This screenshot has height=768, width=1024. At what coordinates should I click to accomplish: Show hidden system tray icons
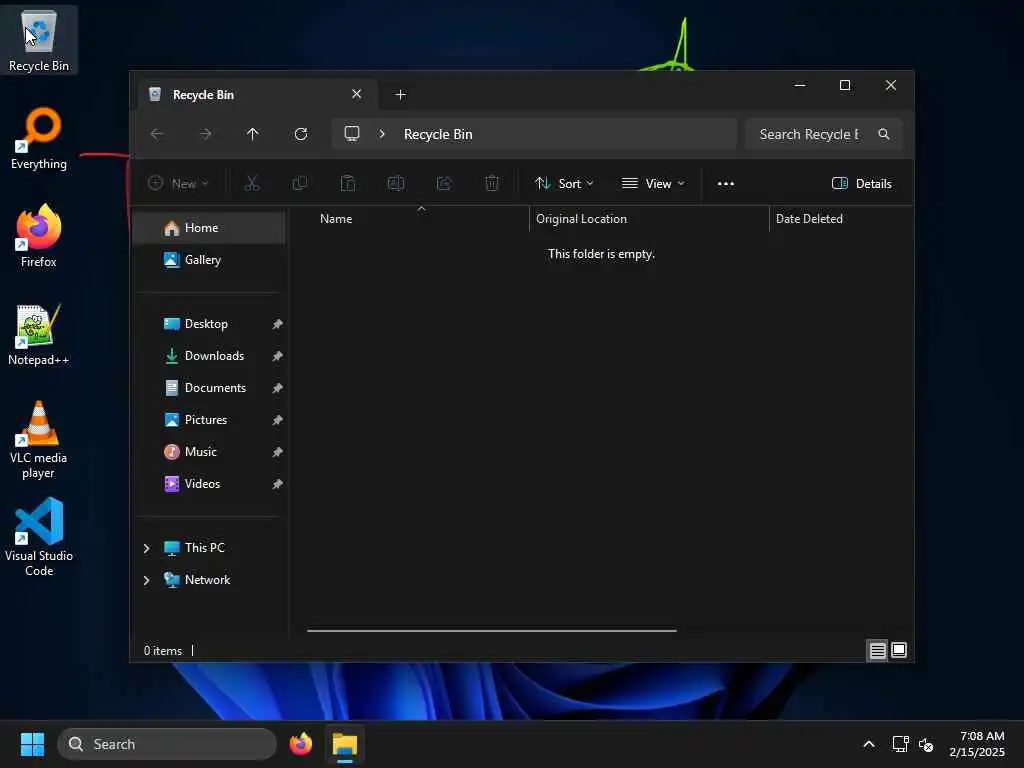[869, 744]
